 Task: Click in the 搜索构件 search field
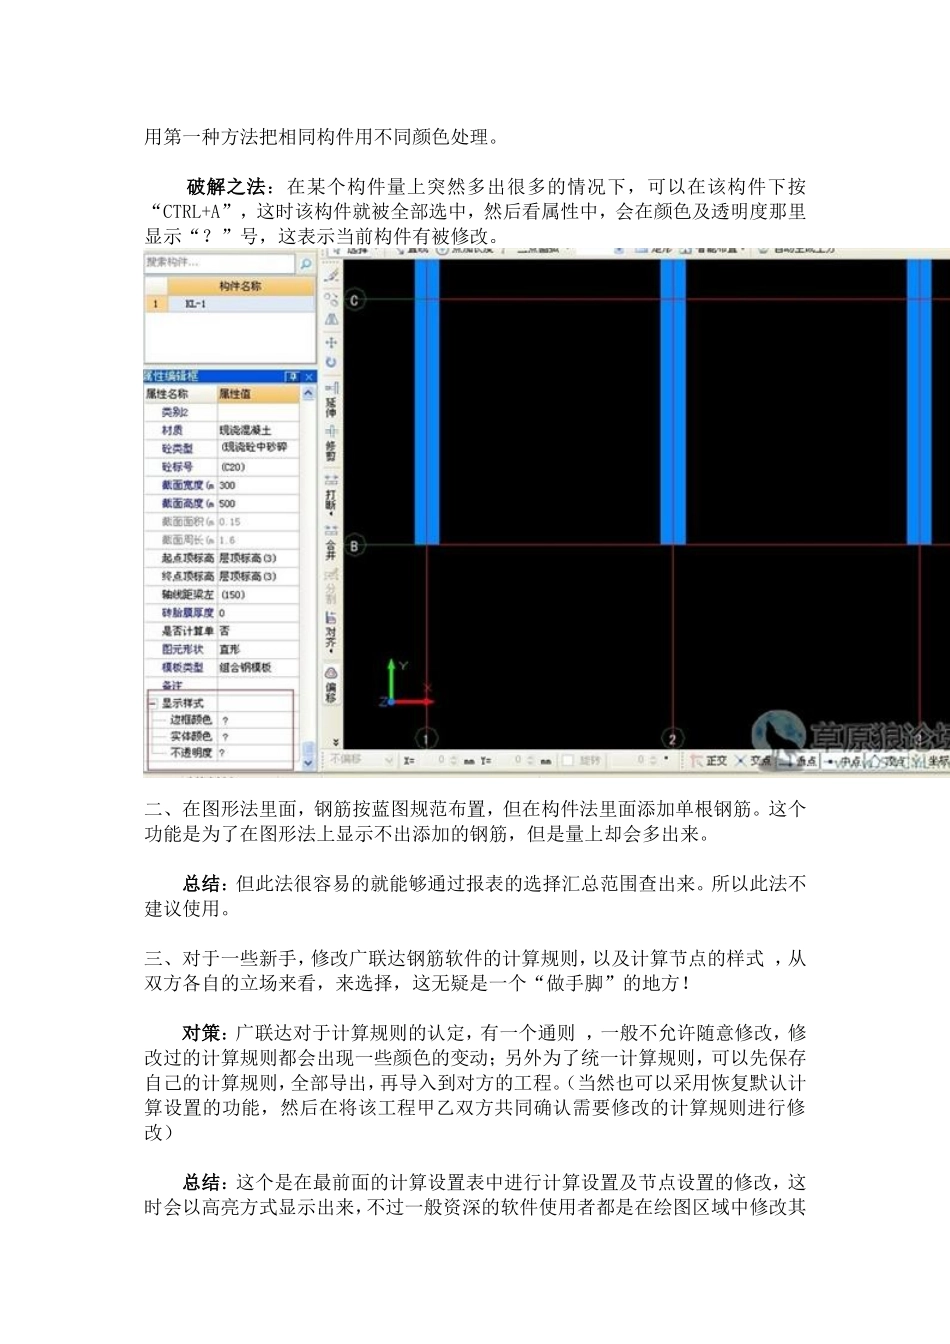[x=220, y=263]
